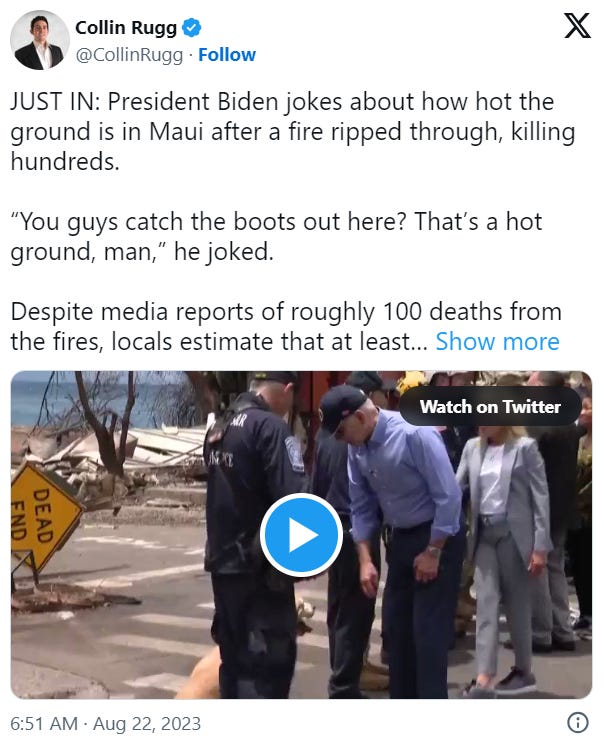Click the Follow link
The height and width of the screenshot is (746, 604).
[x=227, y=55]
